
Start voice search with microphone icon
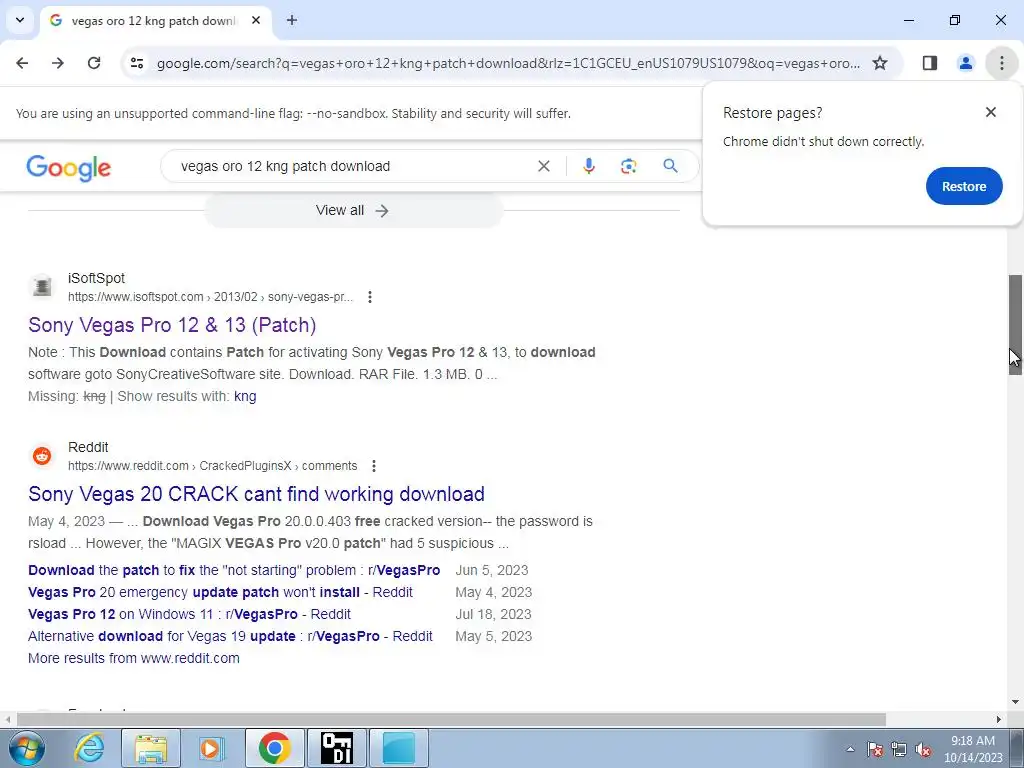(x=588, y=166)
